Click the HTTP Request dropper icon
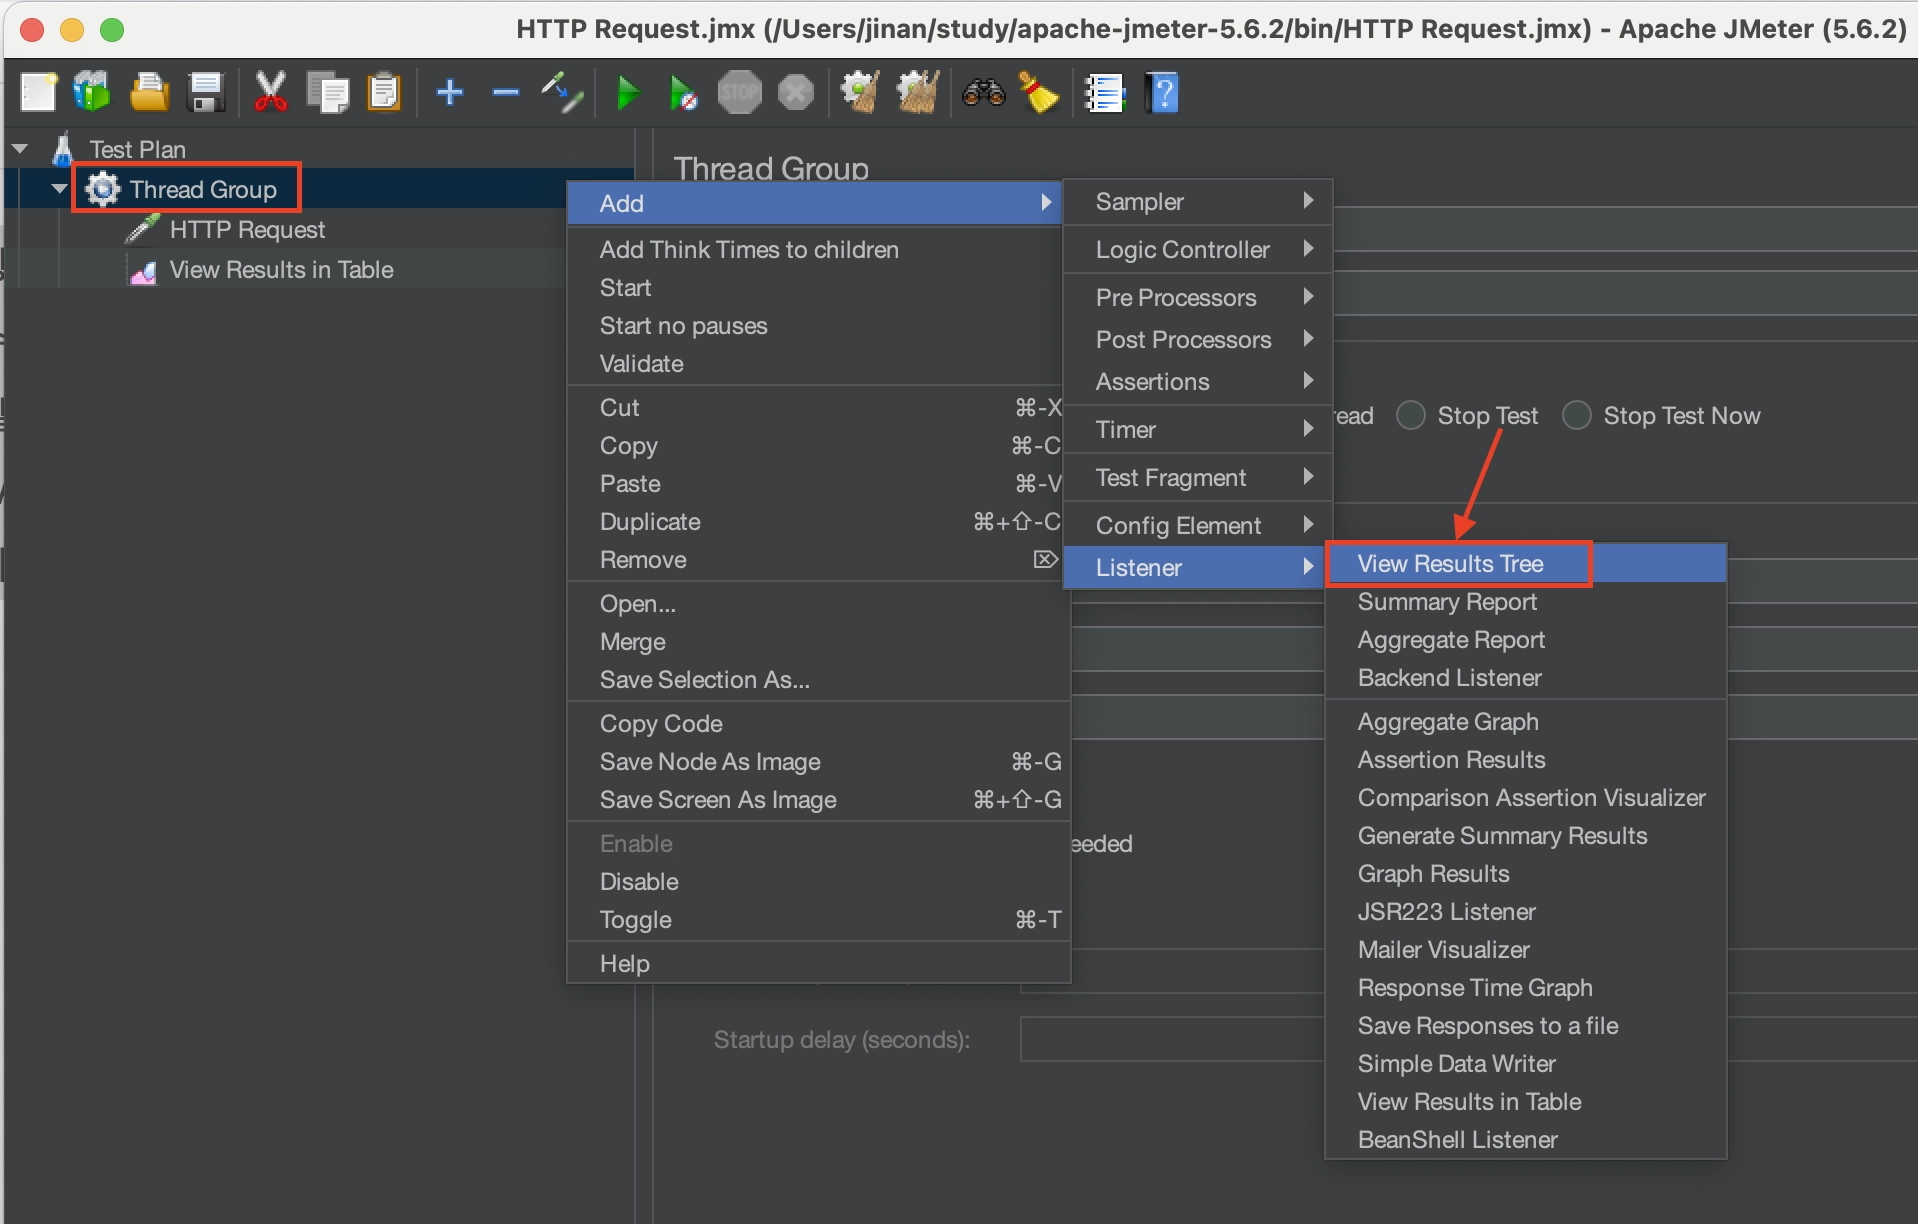 click(x=143, y=229)
